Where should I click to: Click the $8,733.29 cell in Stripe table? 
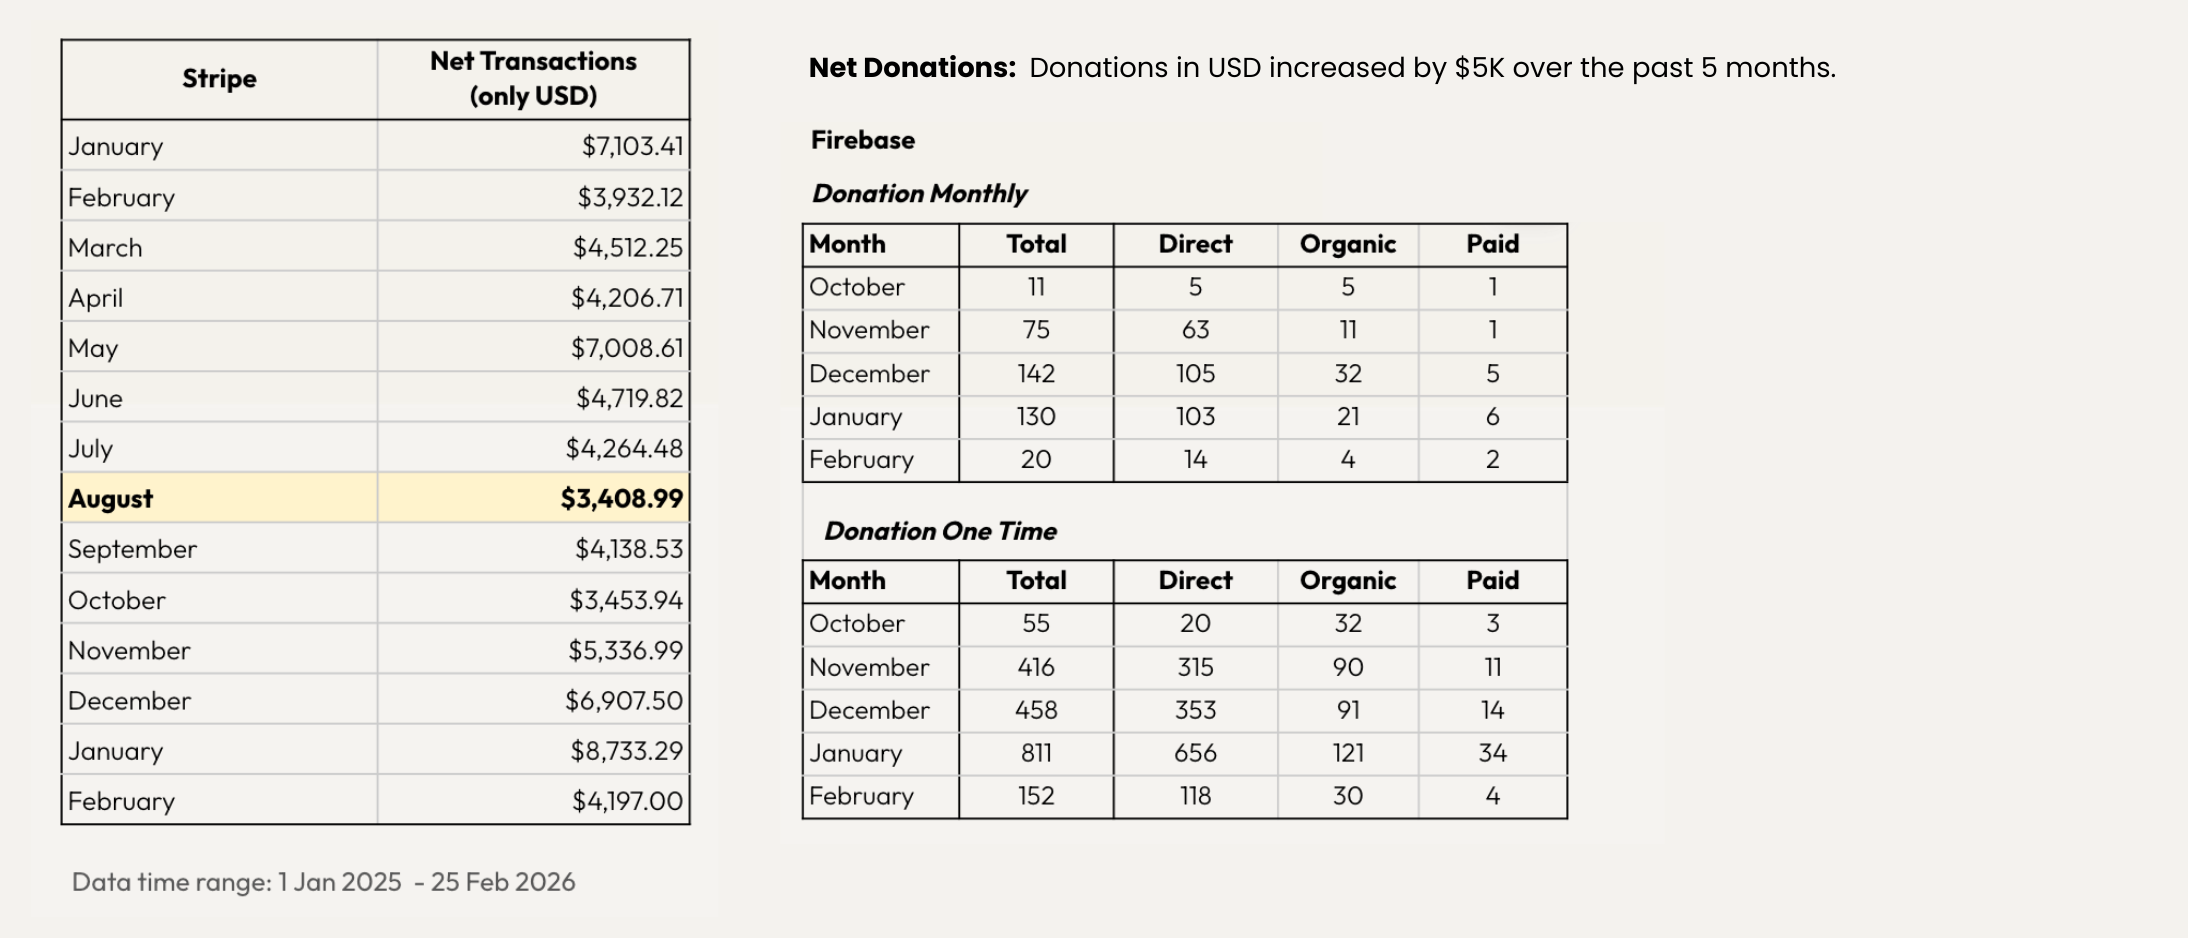click(x=626, y=751)
